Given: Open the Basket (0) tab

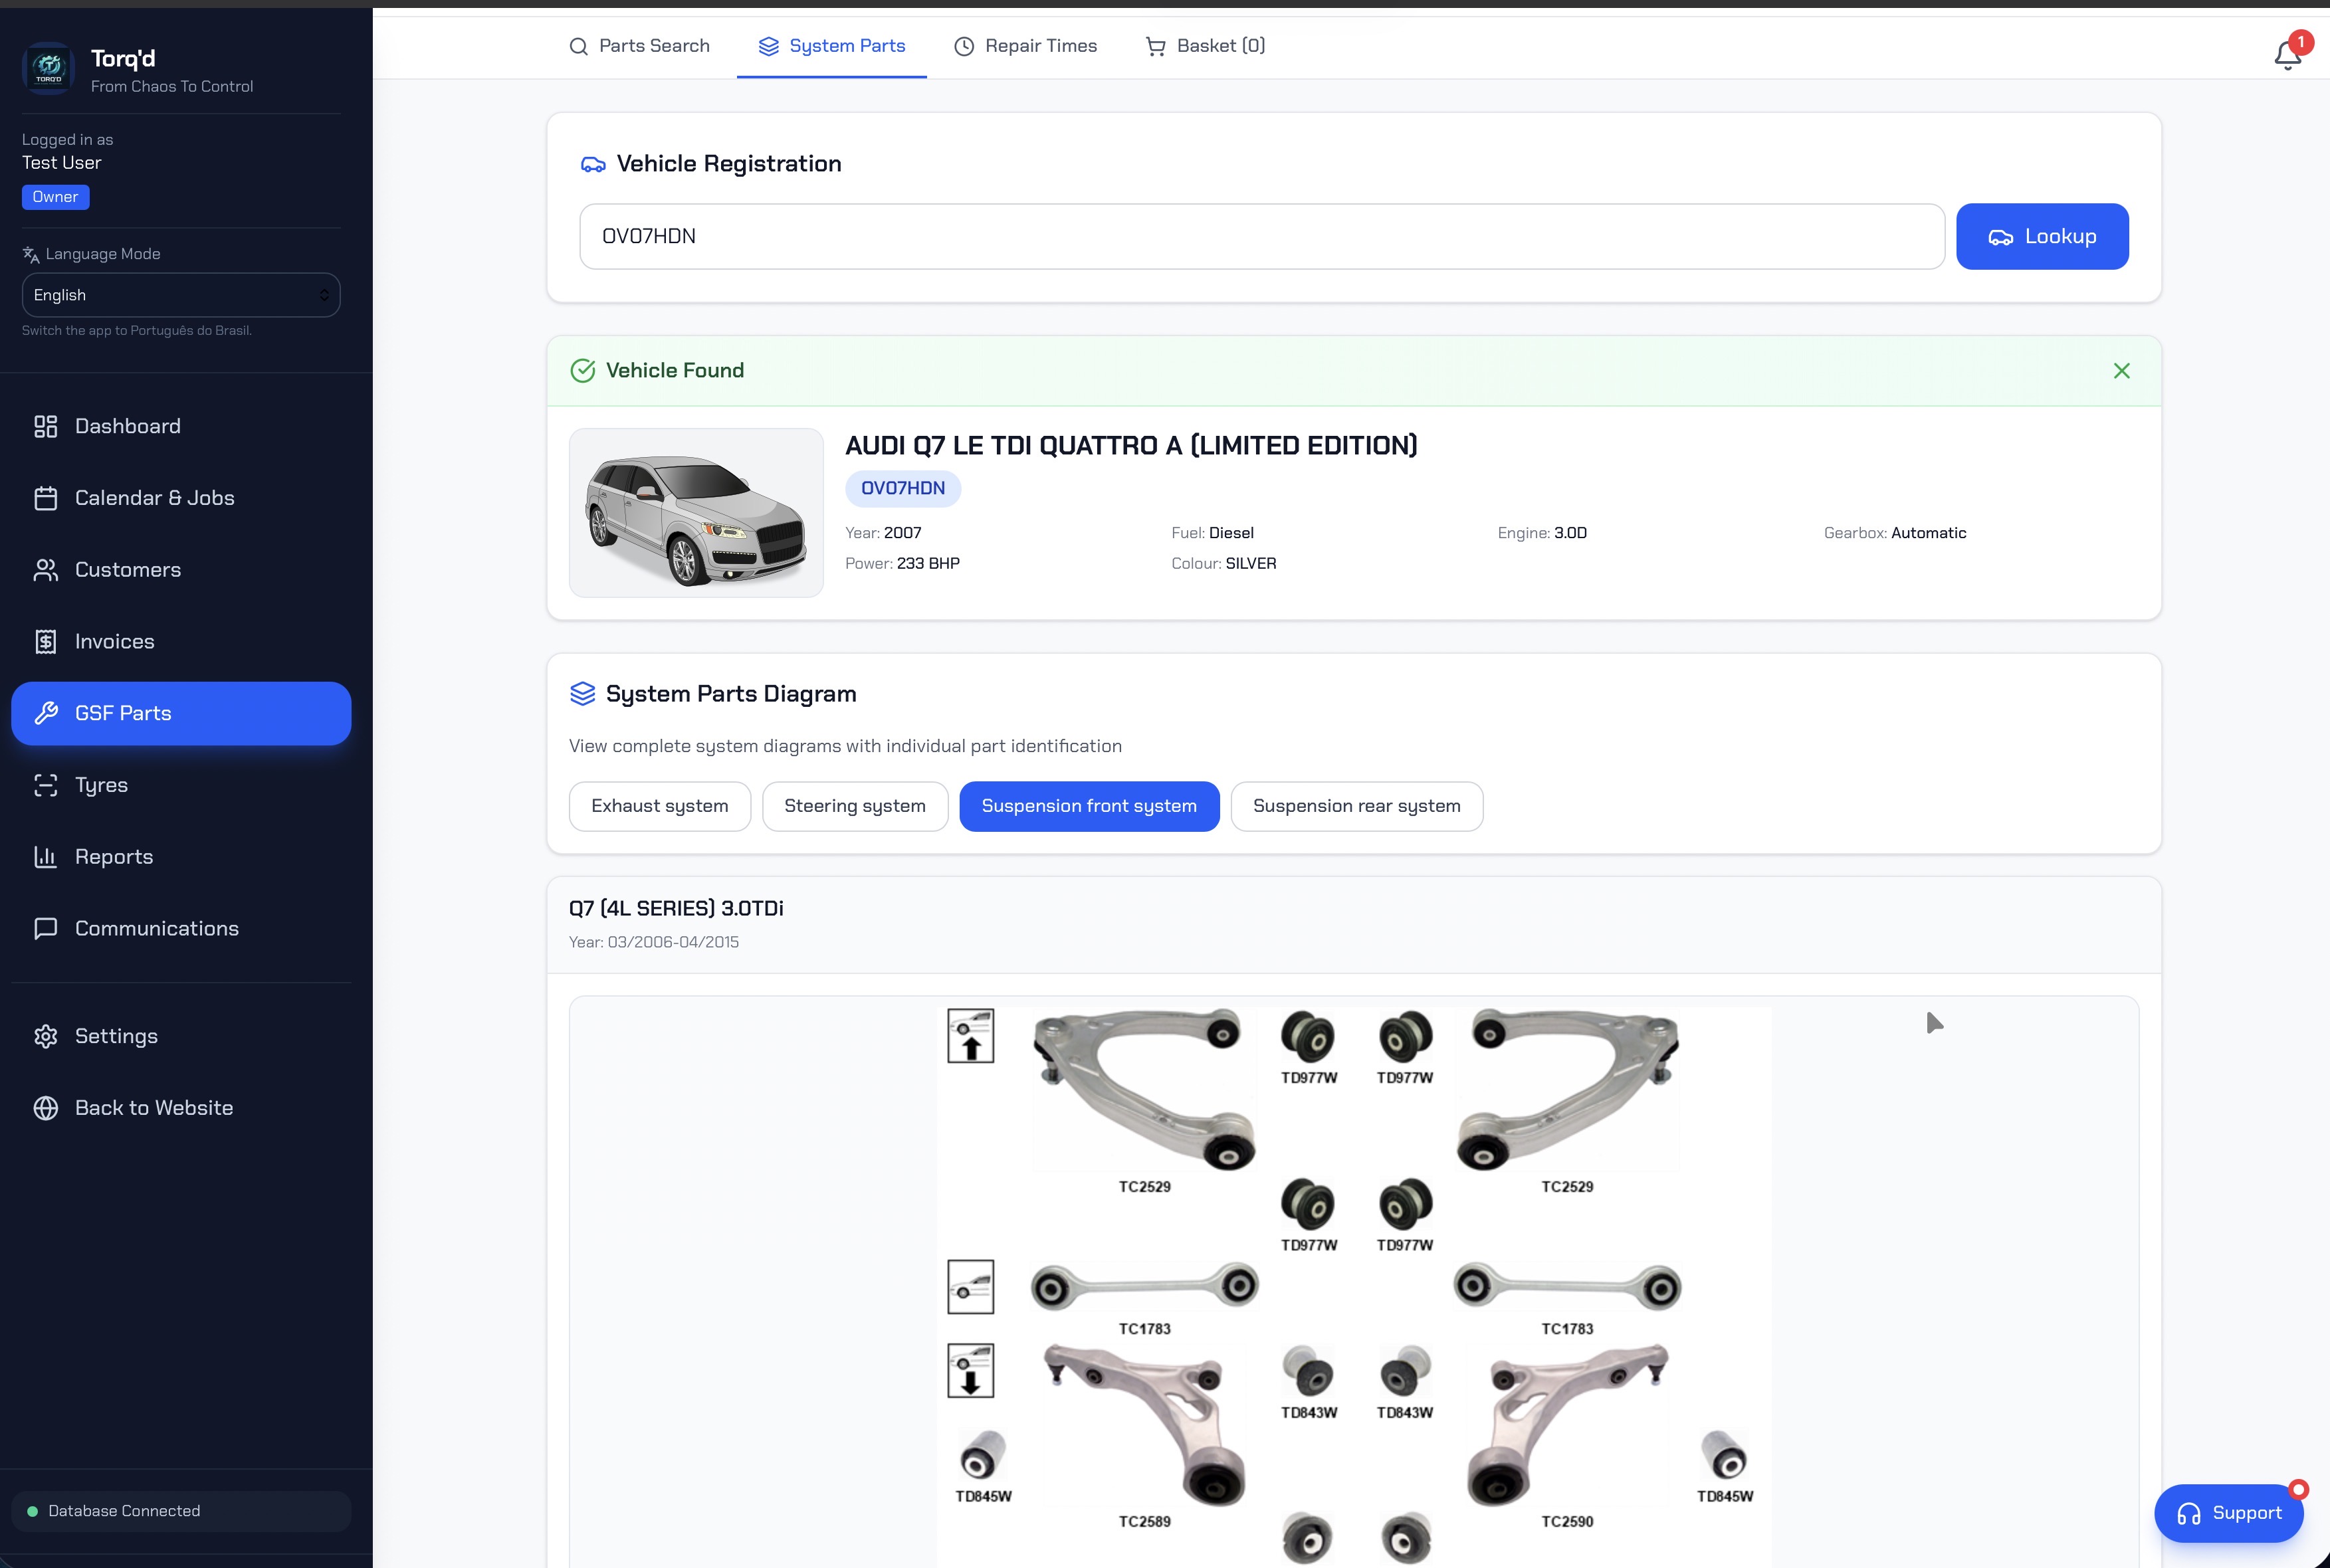Looking at the screenshot, I should [x=1205, y=46].
